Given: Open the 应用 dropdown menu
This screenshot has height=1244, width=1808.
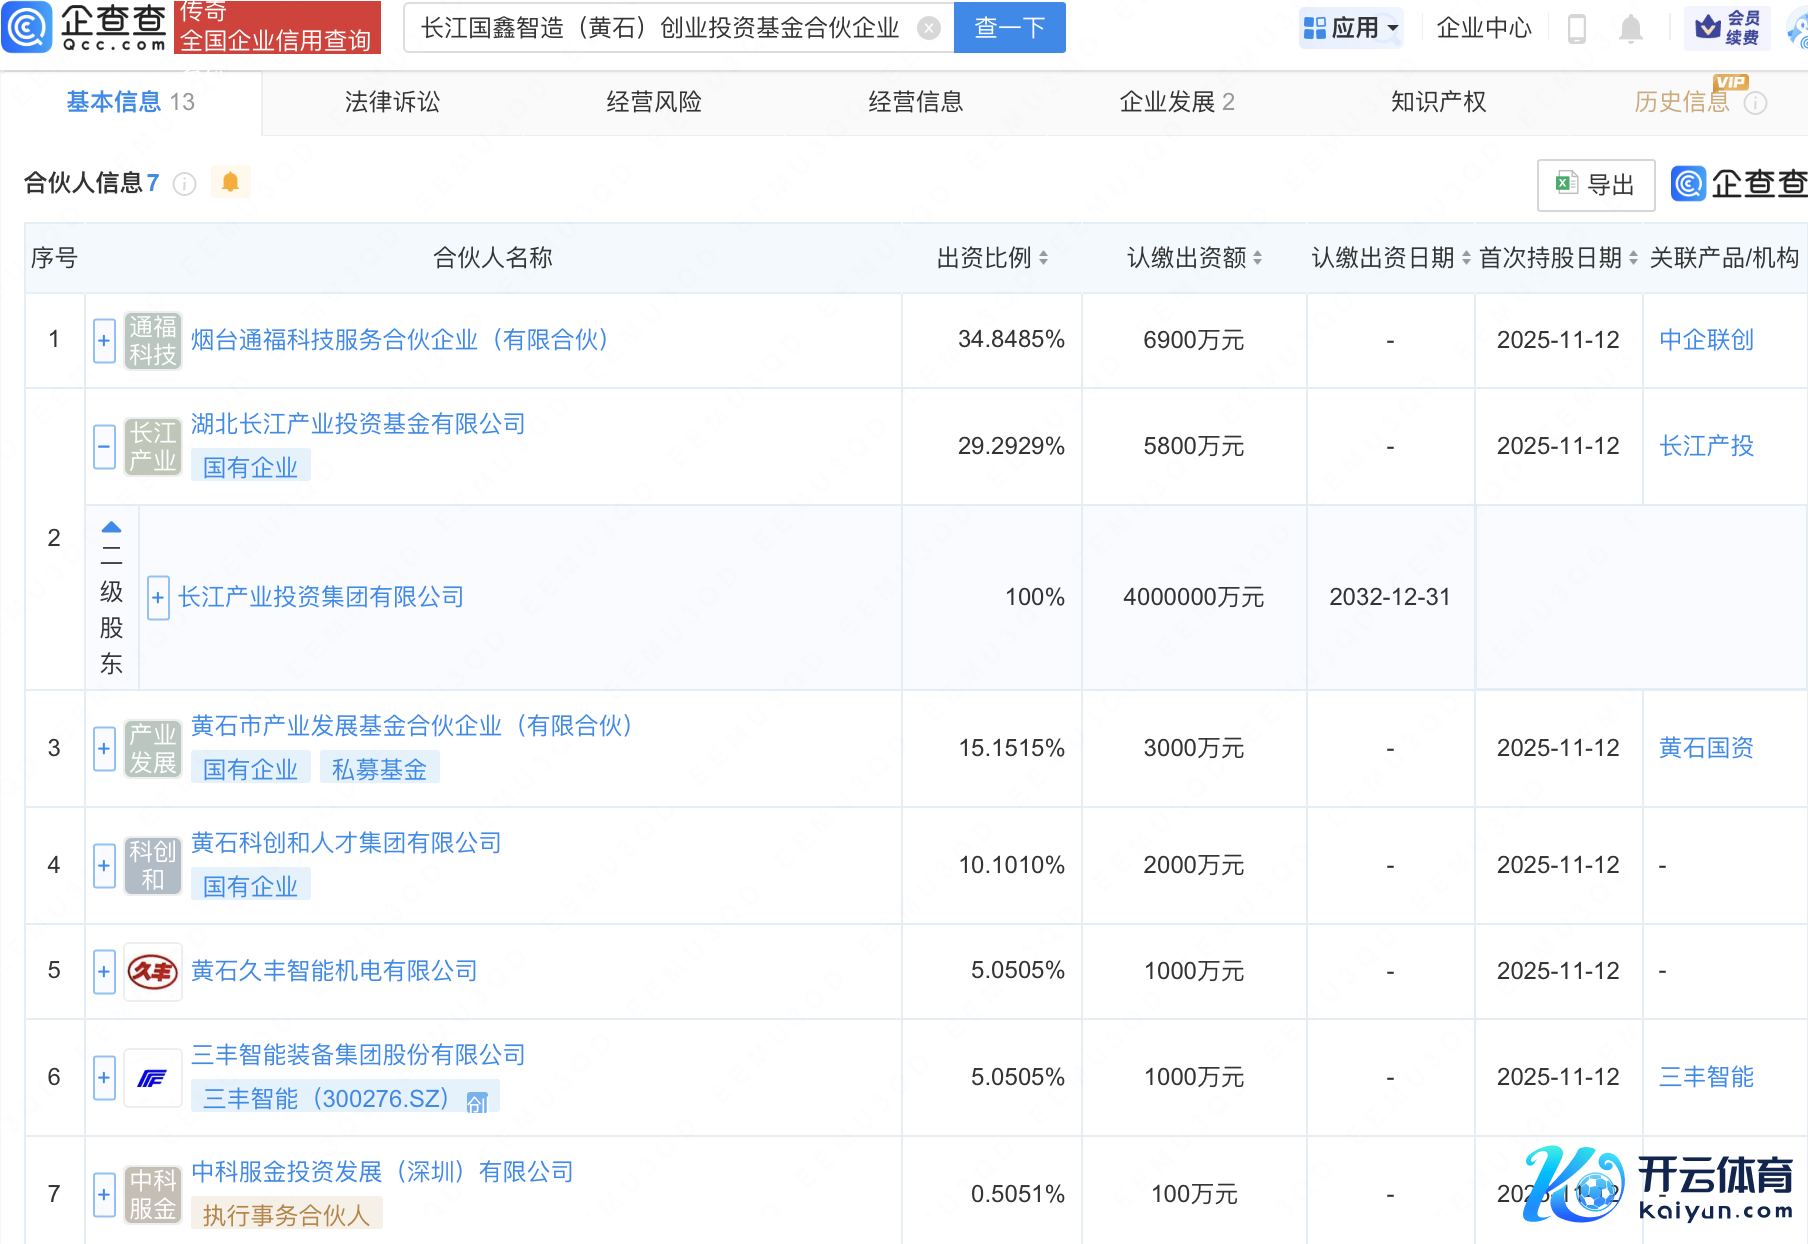Looking at the screenshot, I should click(x=1352, y=28).
